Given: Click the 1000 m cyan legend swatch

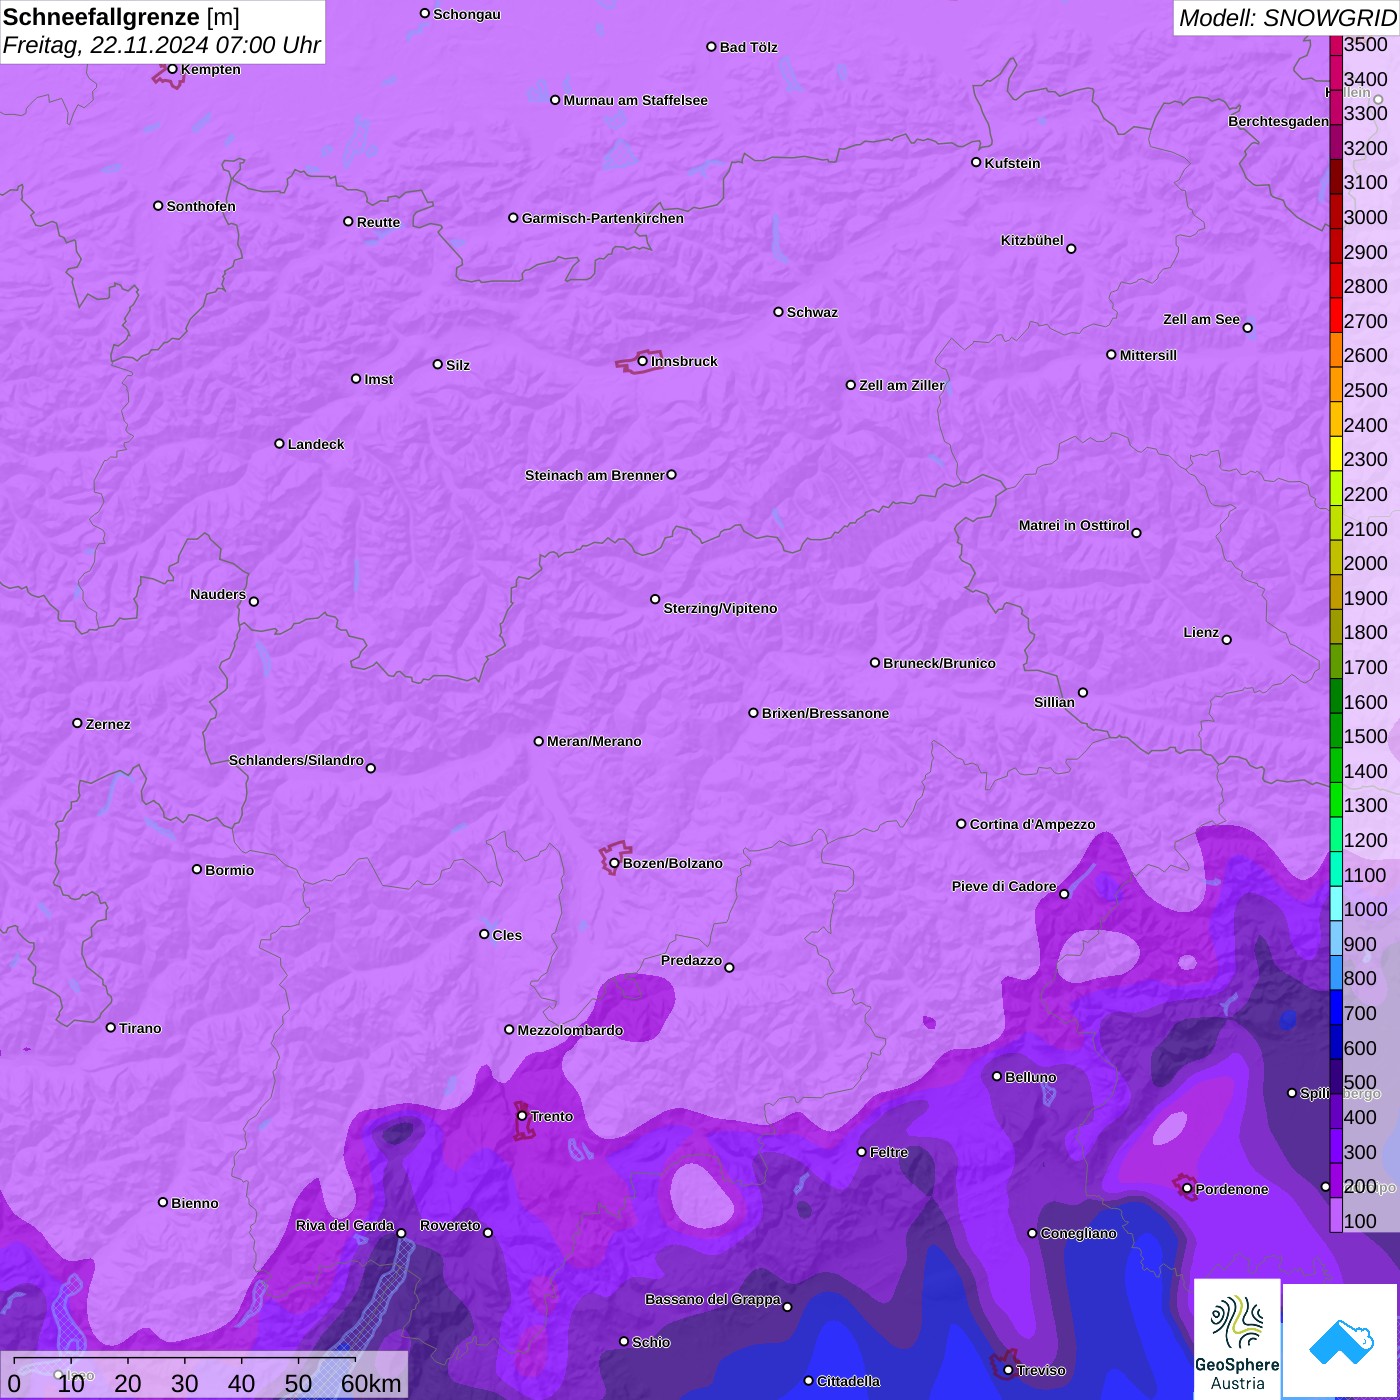Looking at the screenshot, I should pos(1336,903).
